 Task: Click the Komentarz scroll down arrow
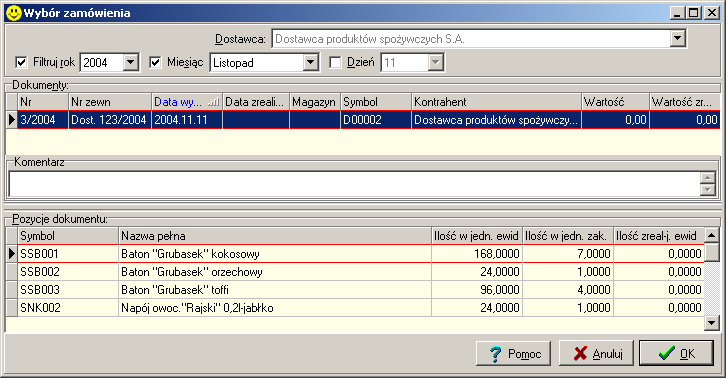pos(708,189)
